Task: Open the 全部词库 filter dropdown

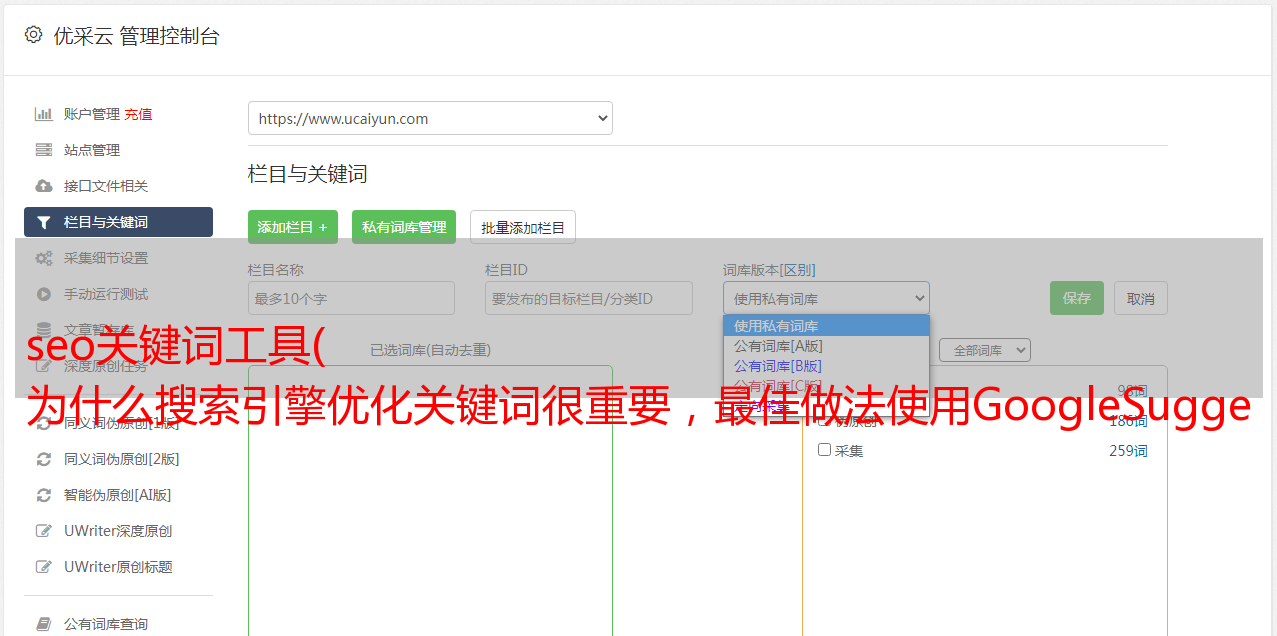Action: click(985, 350)
